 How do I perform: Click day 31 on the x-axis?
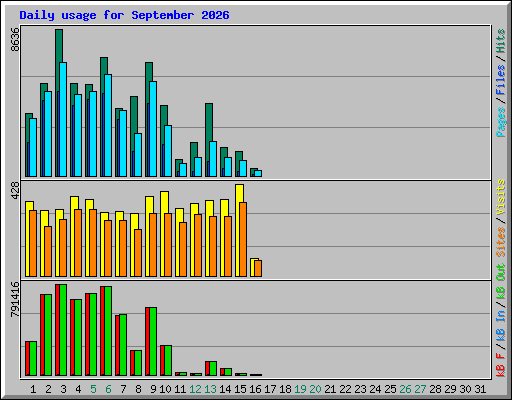(480, 389)
